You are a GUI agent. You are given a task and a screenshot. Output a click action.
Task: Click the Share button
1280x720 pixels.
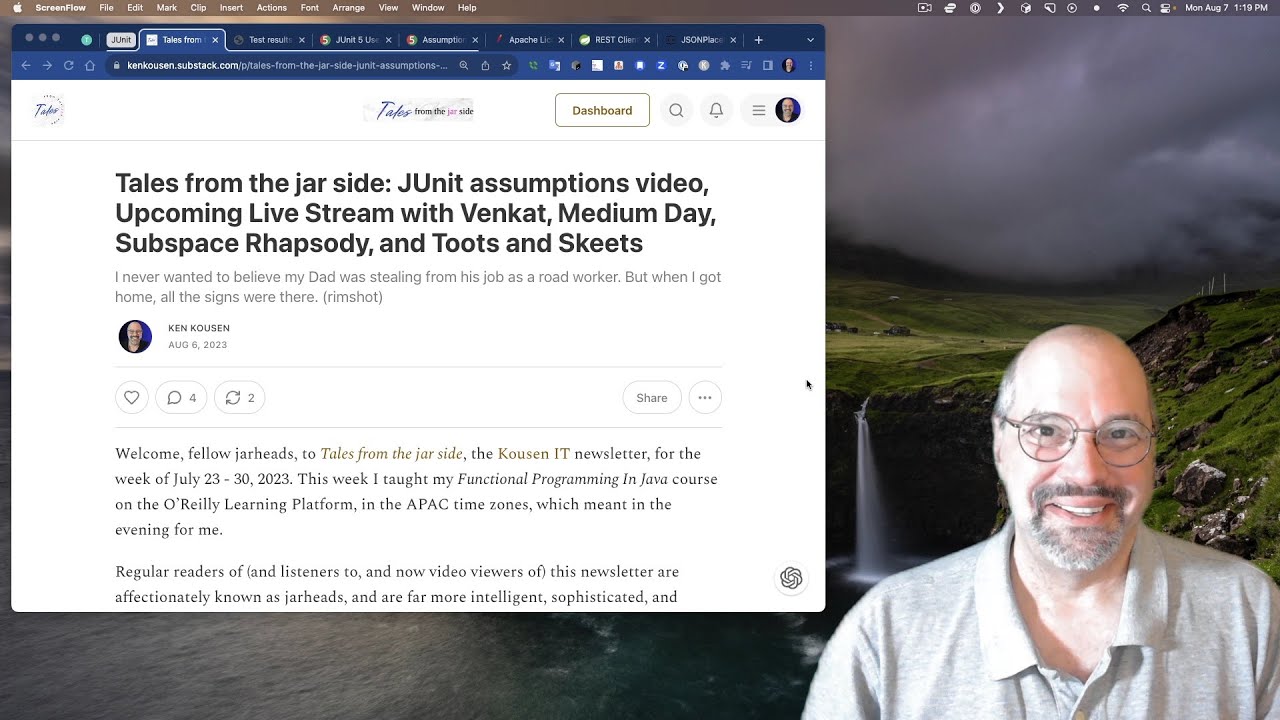(x=652, y=398)
